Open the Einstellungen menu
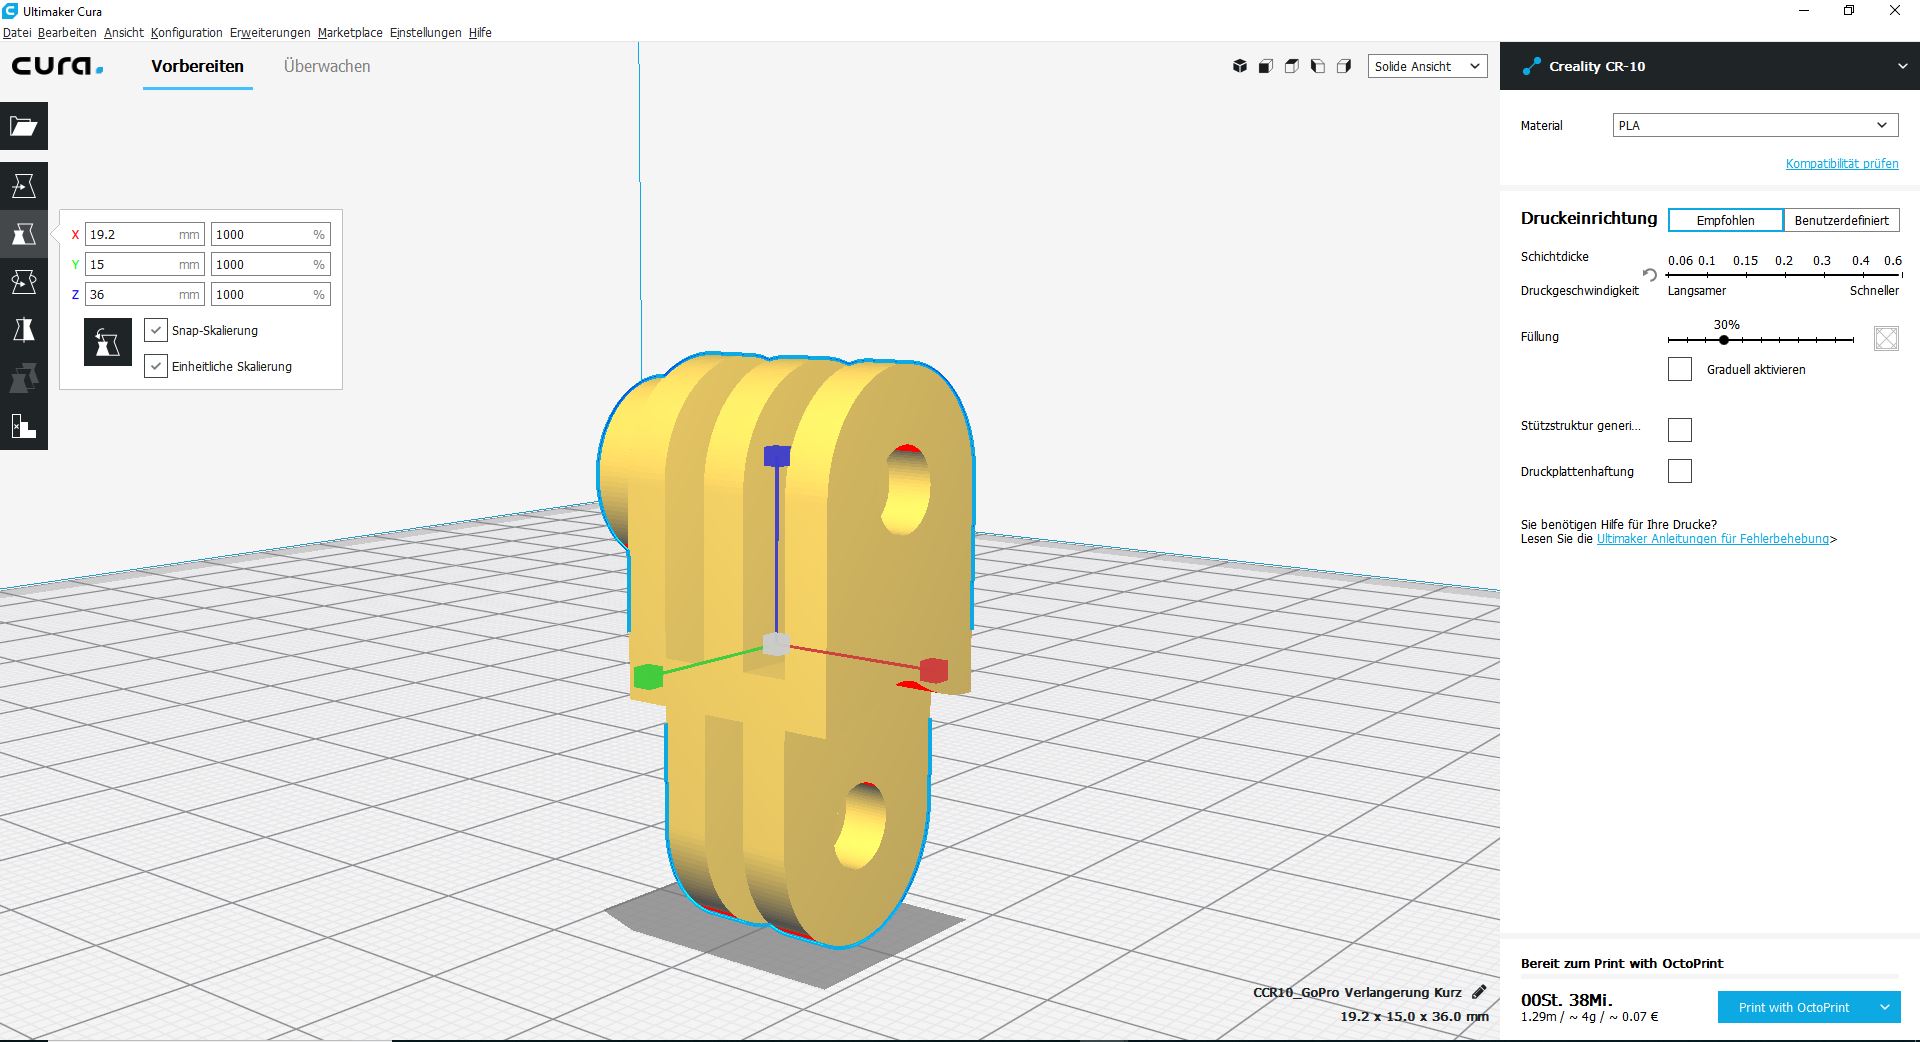 pos(426,33)
